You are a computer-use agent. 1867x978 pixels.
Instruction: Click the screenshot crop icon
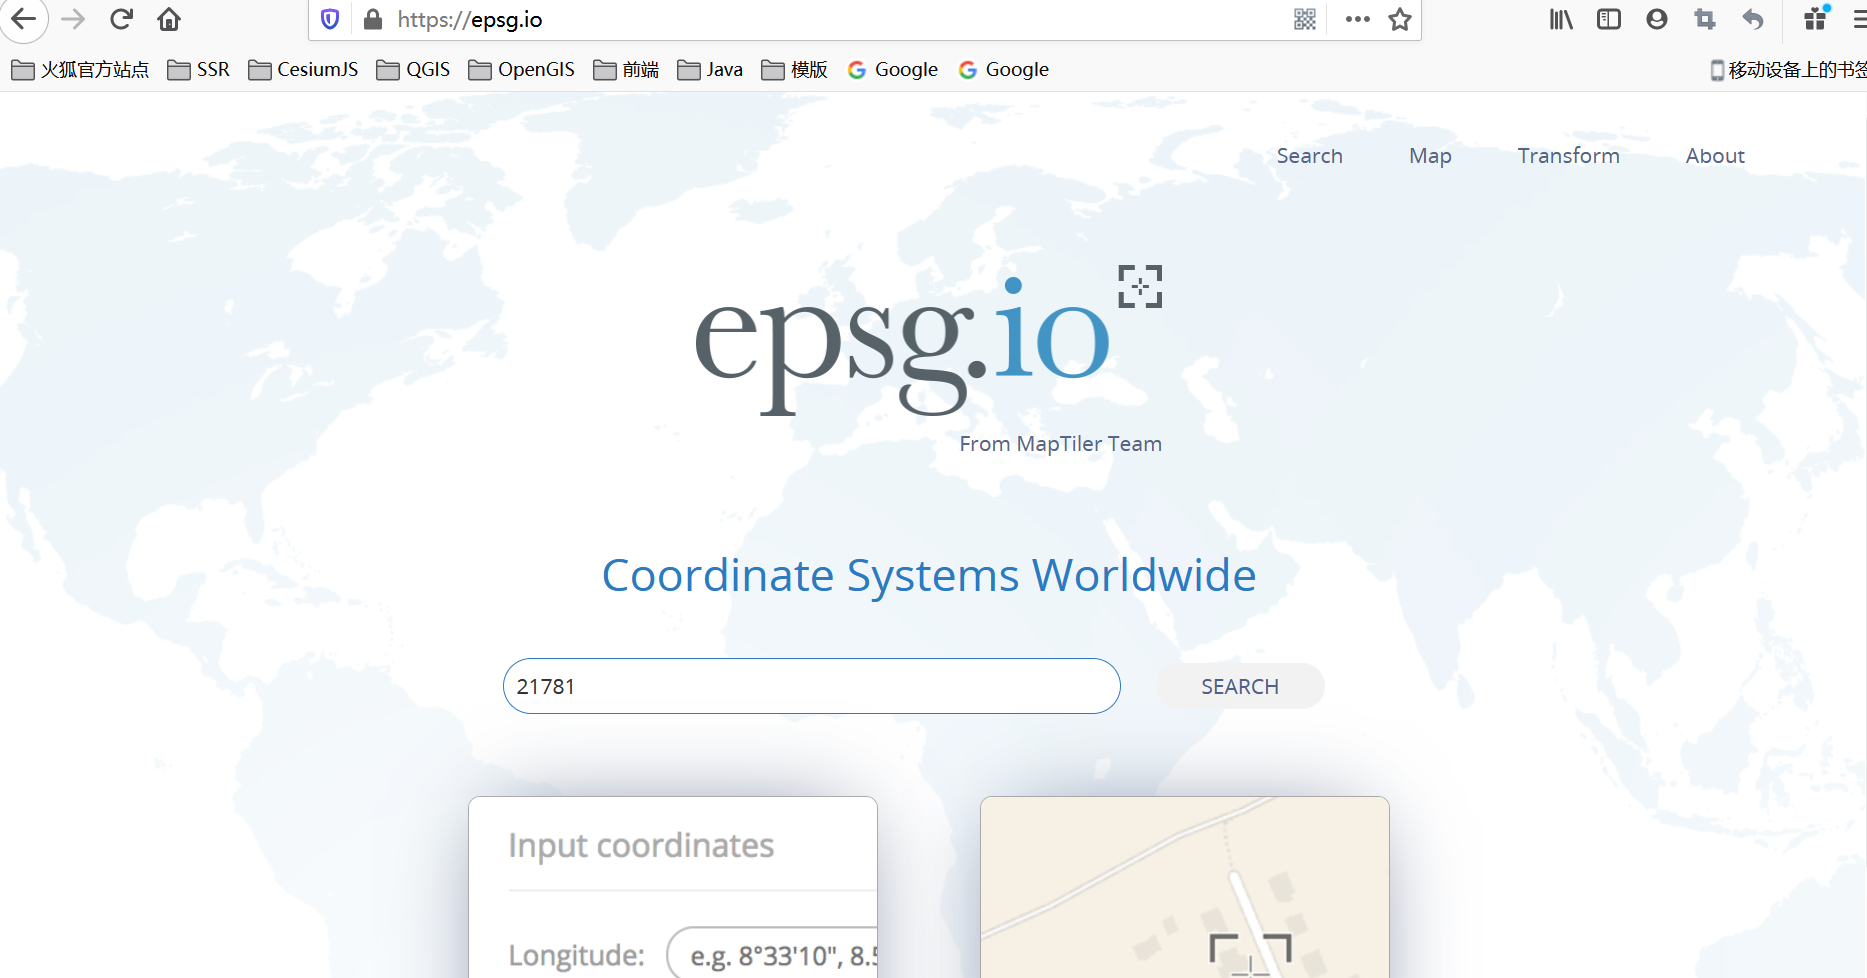tap(1704, 19)
